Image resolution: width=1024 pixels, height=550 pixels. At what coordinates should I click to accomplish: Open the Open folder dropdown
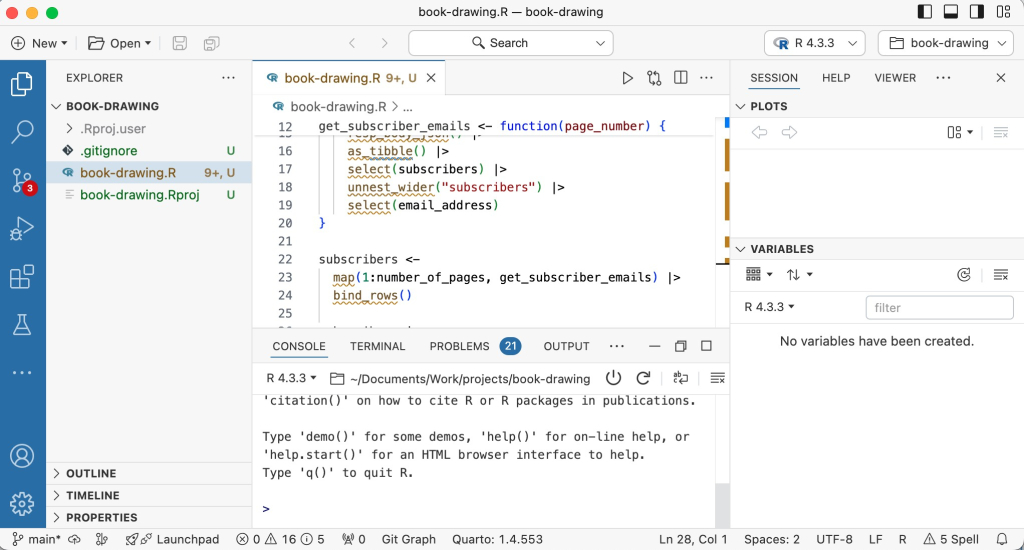click(x=120, y=43)
